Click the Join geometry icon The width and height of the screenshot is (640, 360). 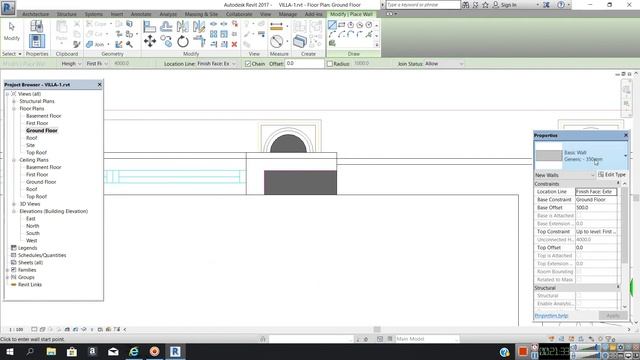(89, 44)
